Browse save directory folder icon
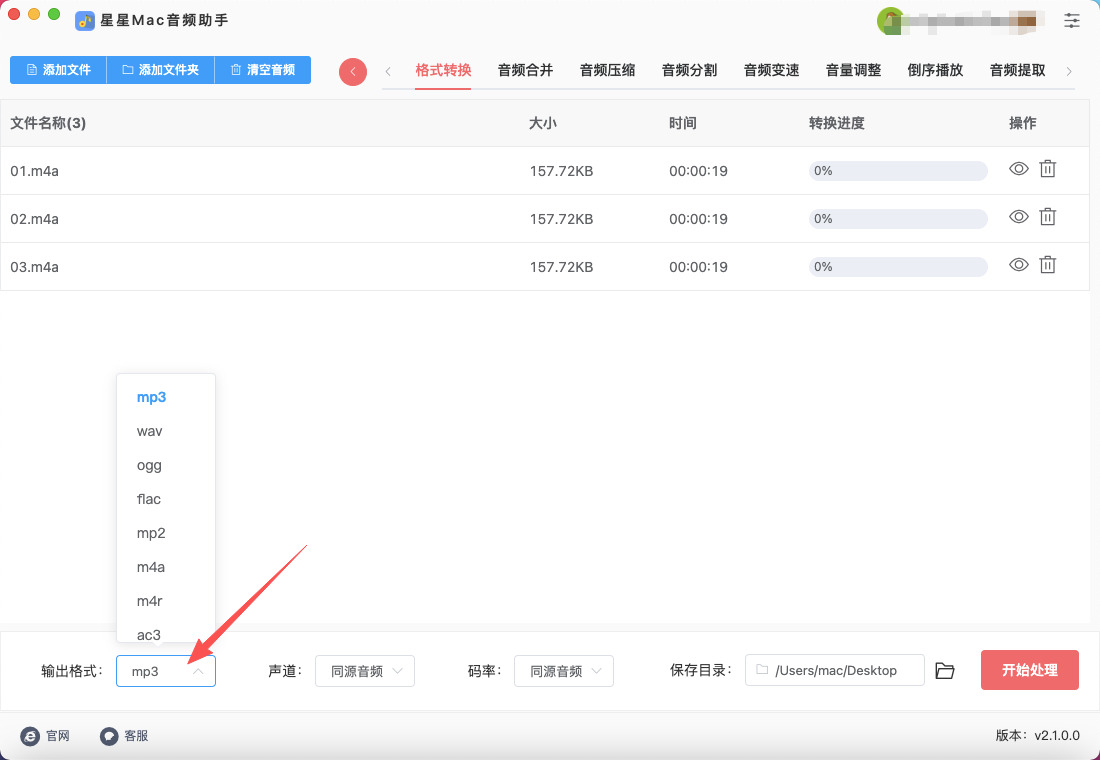 (x=945, y=671)
